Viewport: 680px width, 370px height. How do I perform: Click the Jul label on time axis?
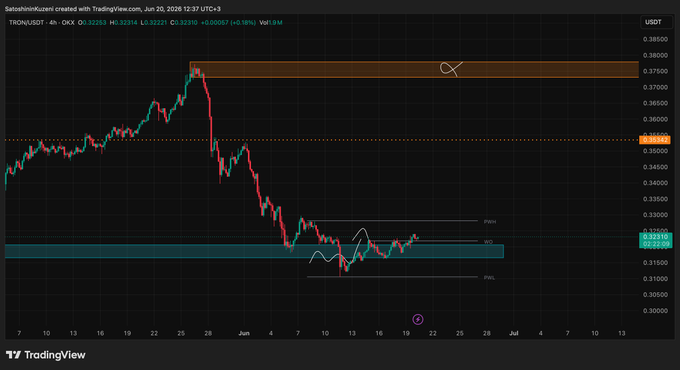coord(514,333)
